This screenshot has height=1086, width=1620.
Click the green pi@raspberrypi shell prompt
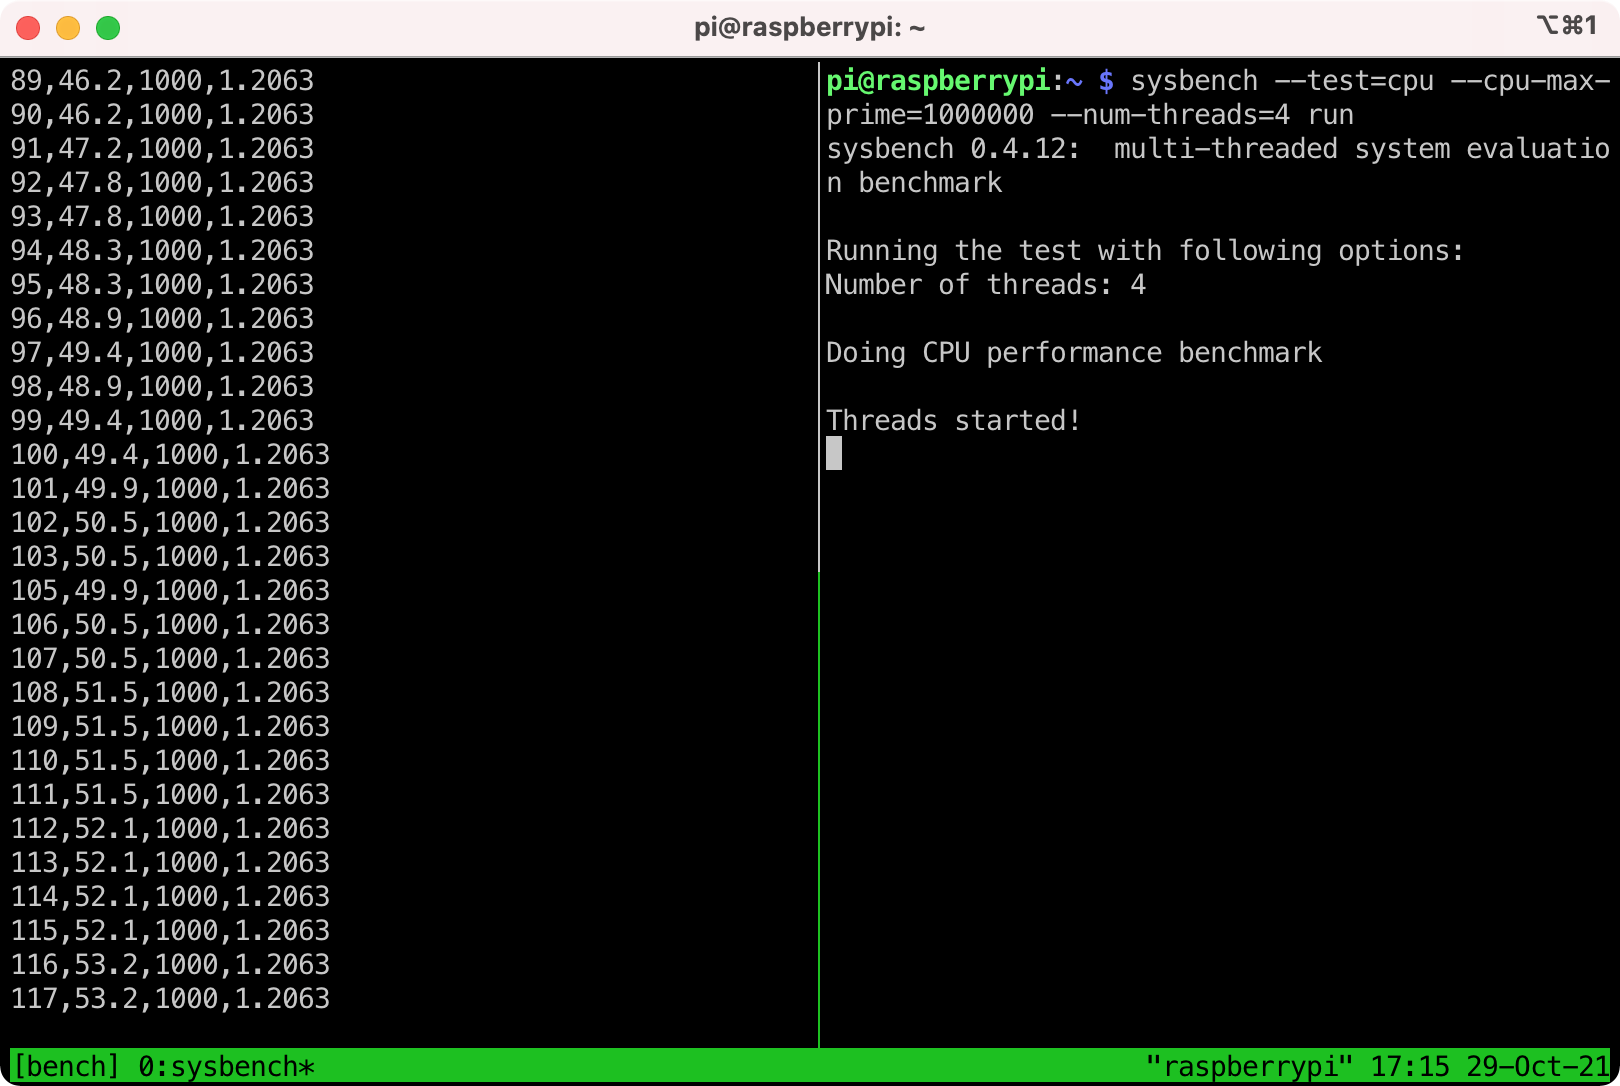938,81
